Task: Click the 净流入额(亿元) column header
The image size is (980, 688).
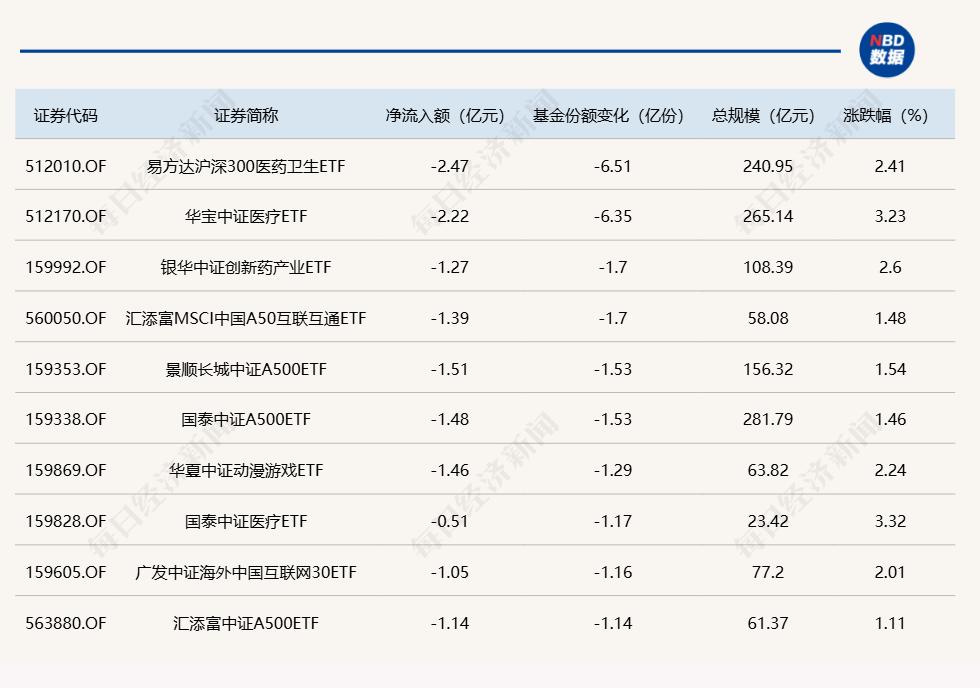Action: (446, 116)
